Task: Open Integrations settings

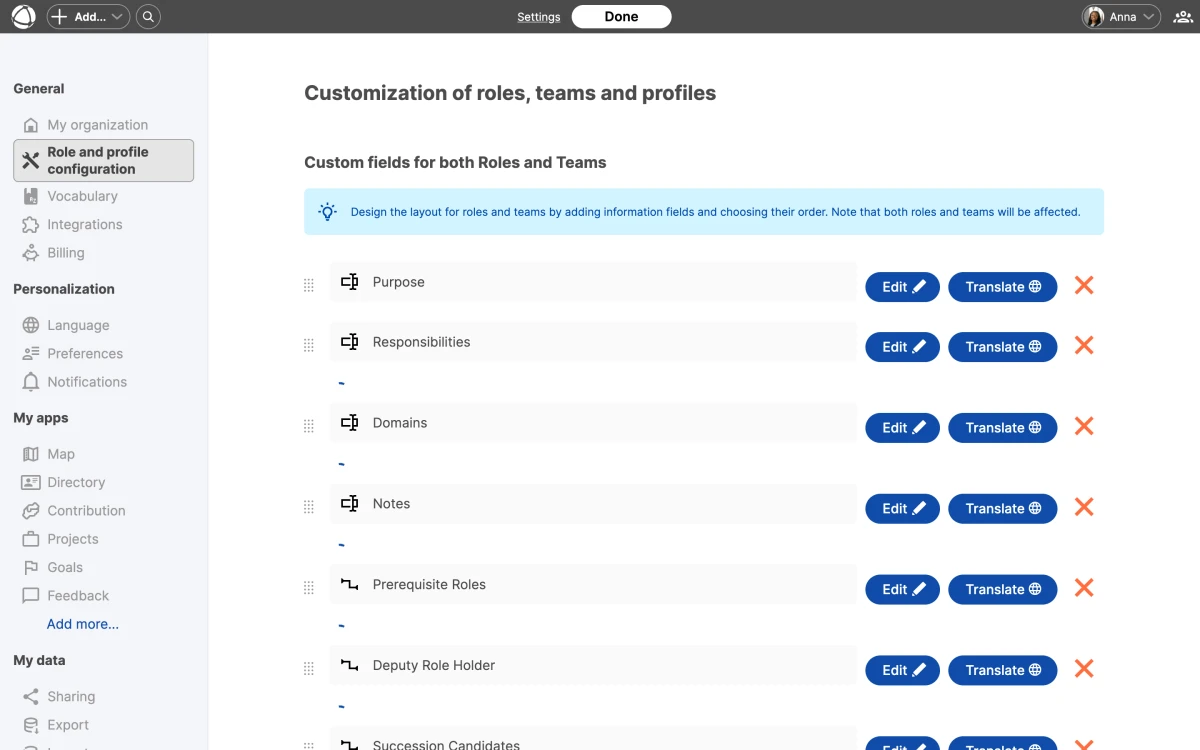Action: [84, 224]
